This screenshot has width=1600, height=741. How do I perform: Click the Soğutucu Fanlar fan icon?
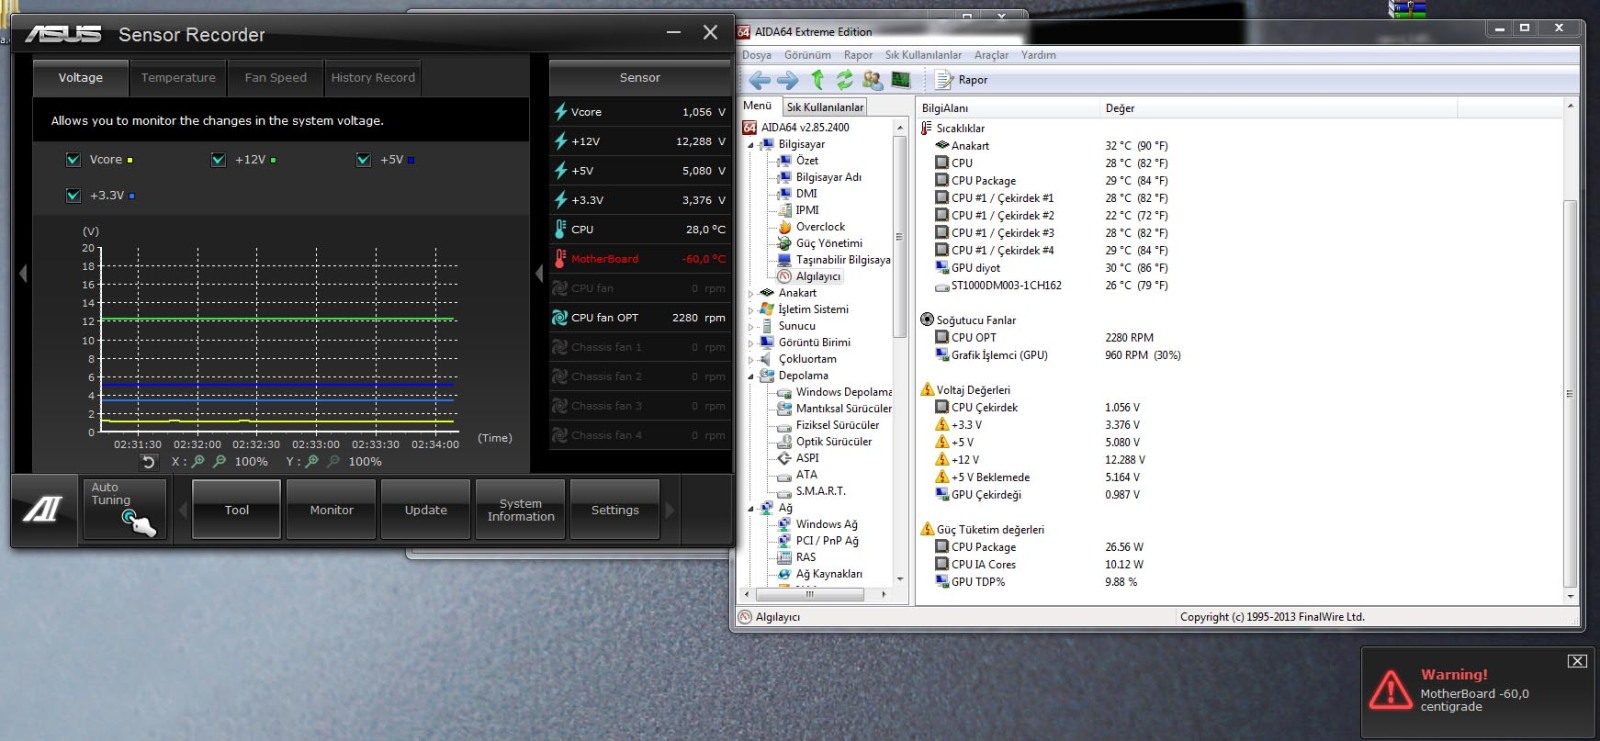(926, 320)
